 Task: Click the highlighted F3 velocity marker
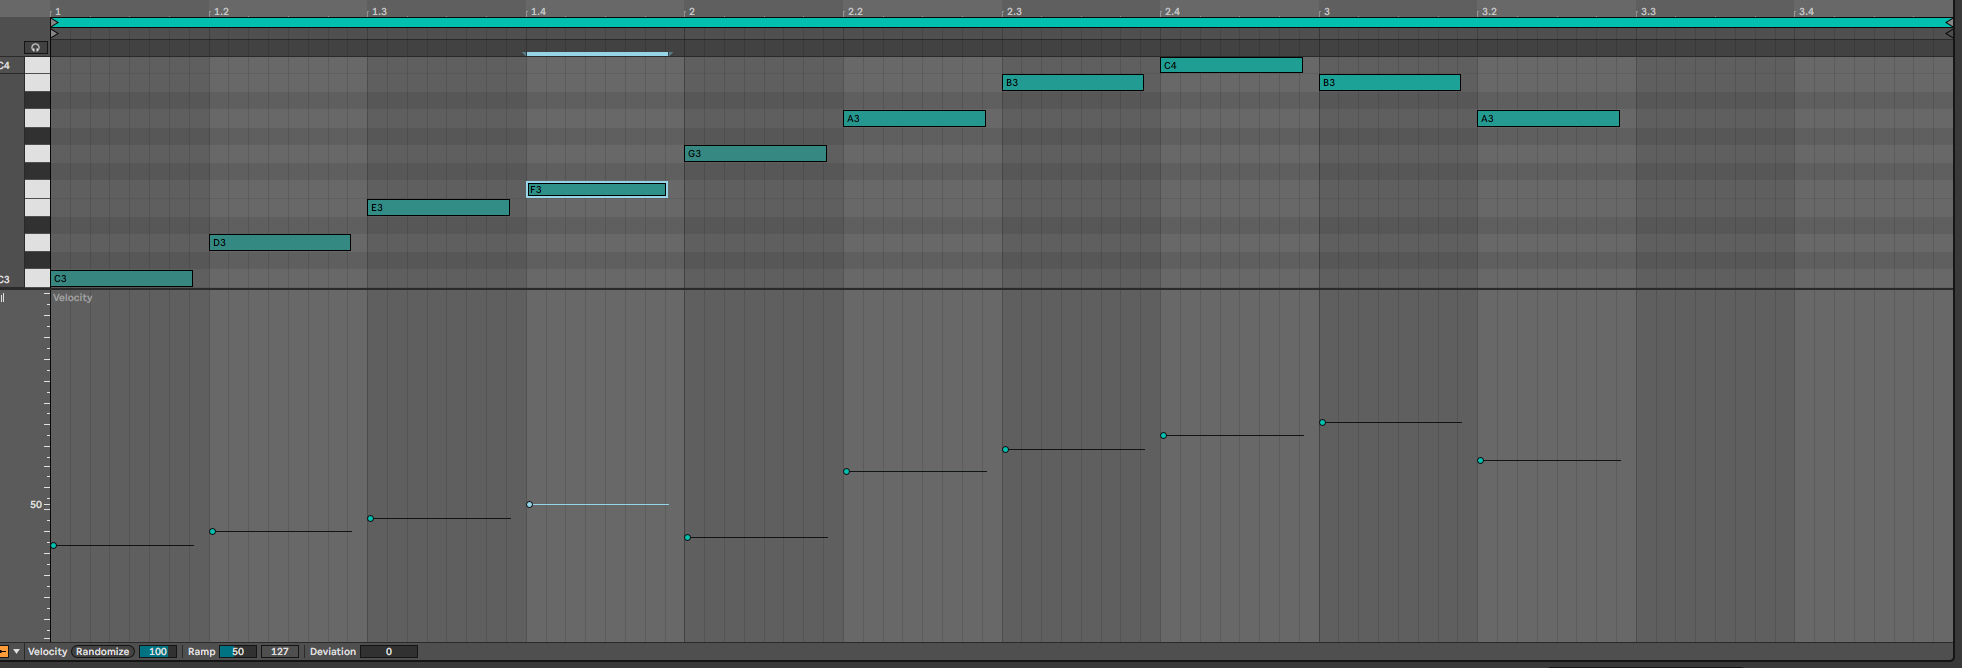pyautogui.click(x=530, y=505)
